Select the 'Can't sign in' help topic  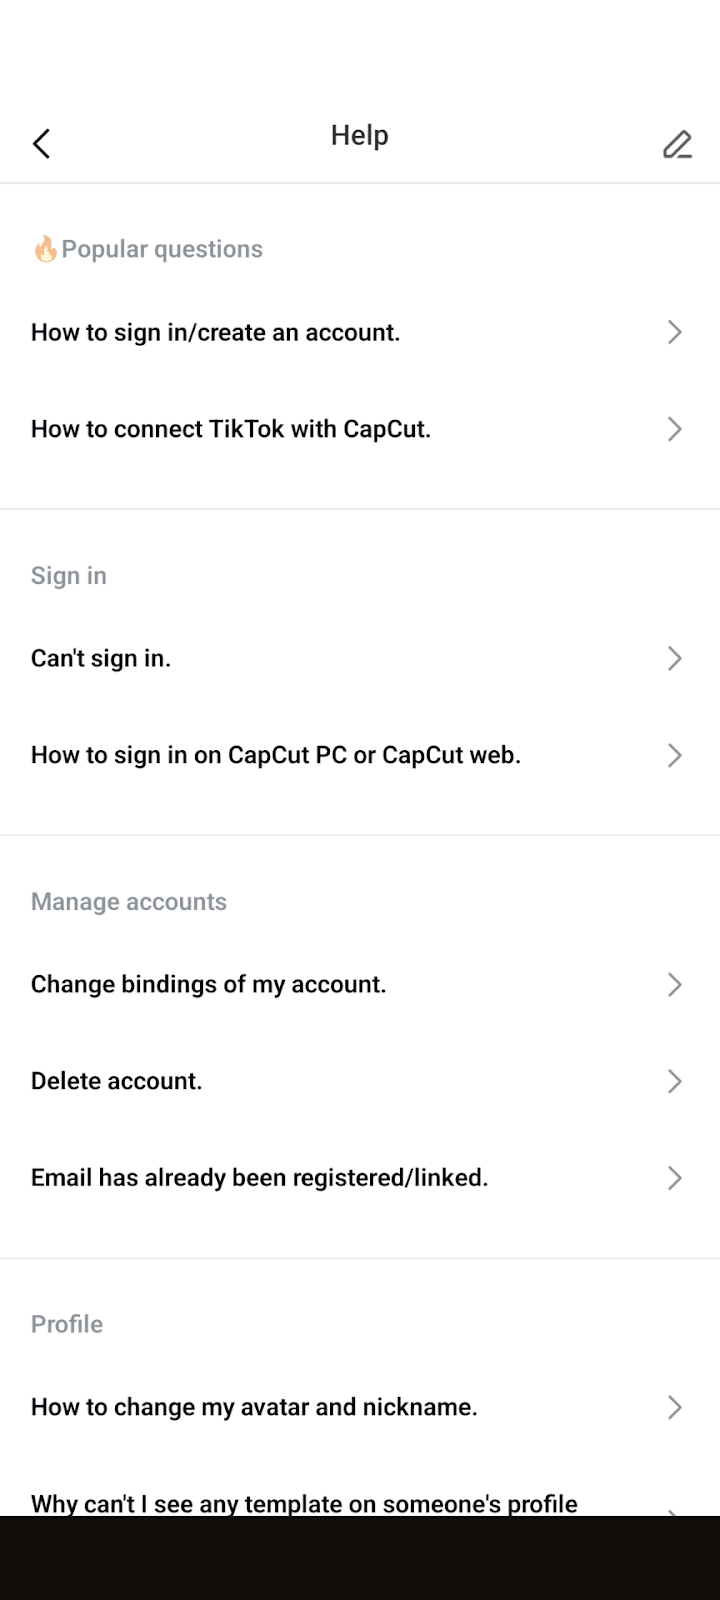[100, 658]
